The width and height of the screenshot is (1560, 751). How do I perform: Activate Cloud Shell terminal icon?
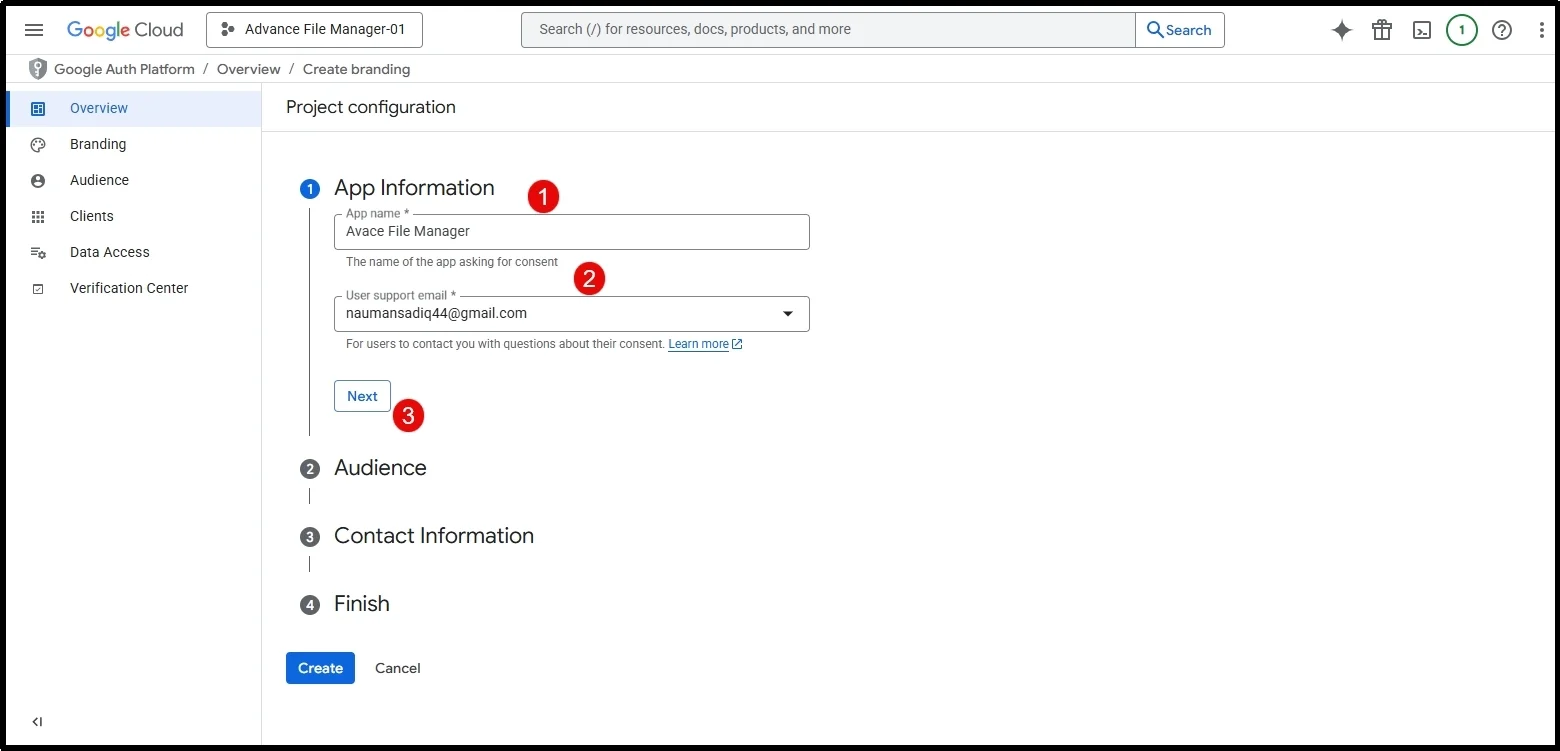pyautogui.click(x=1422, y=30)
